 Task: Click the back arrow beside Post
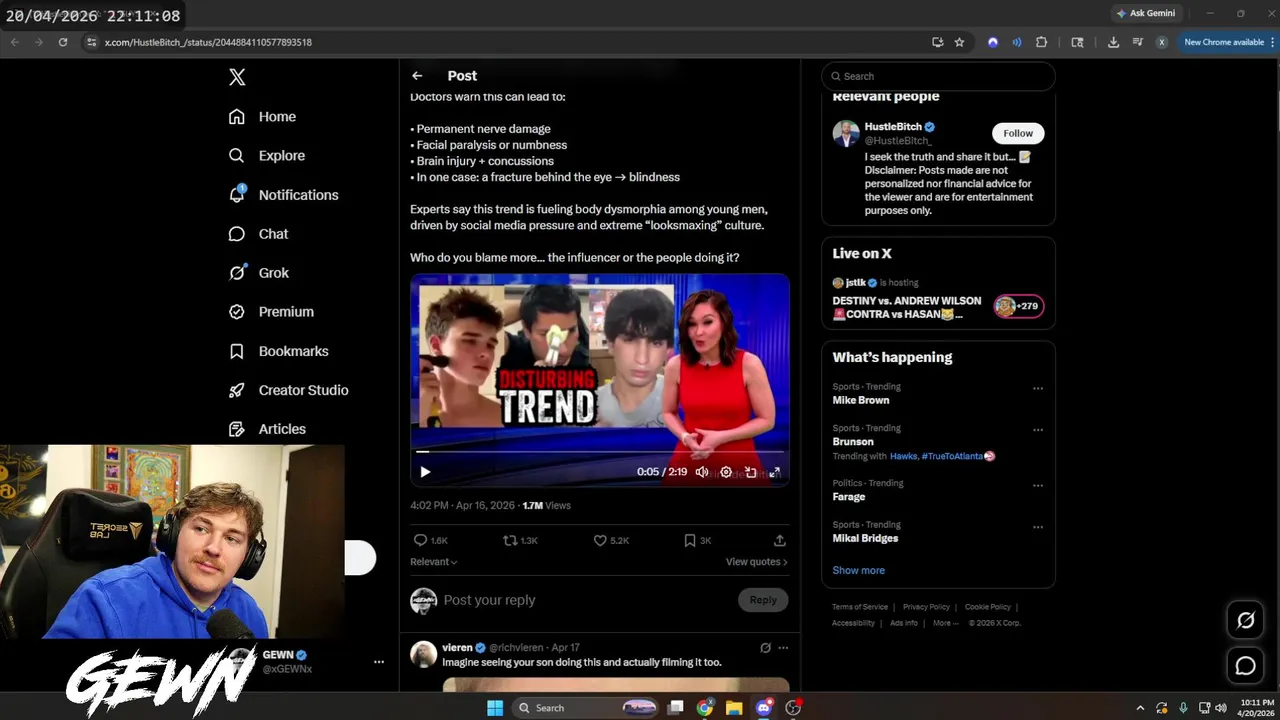(x=417, y=76)
